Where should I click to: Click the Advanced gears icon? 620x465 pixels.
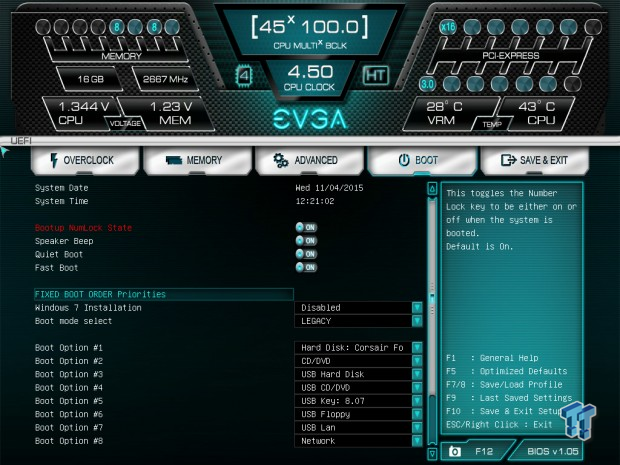281,160
